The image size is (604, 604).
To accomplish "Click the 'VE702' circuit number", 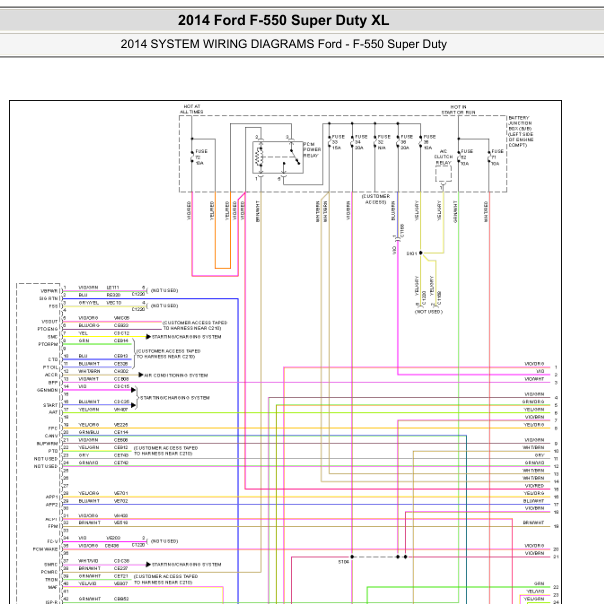I will (121, 501).
